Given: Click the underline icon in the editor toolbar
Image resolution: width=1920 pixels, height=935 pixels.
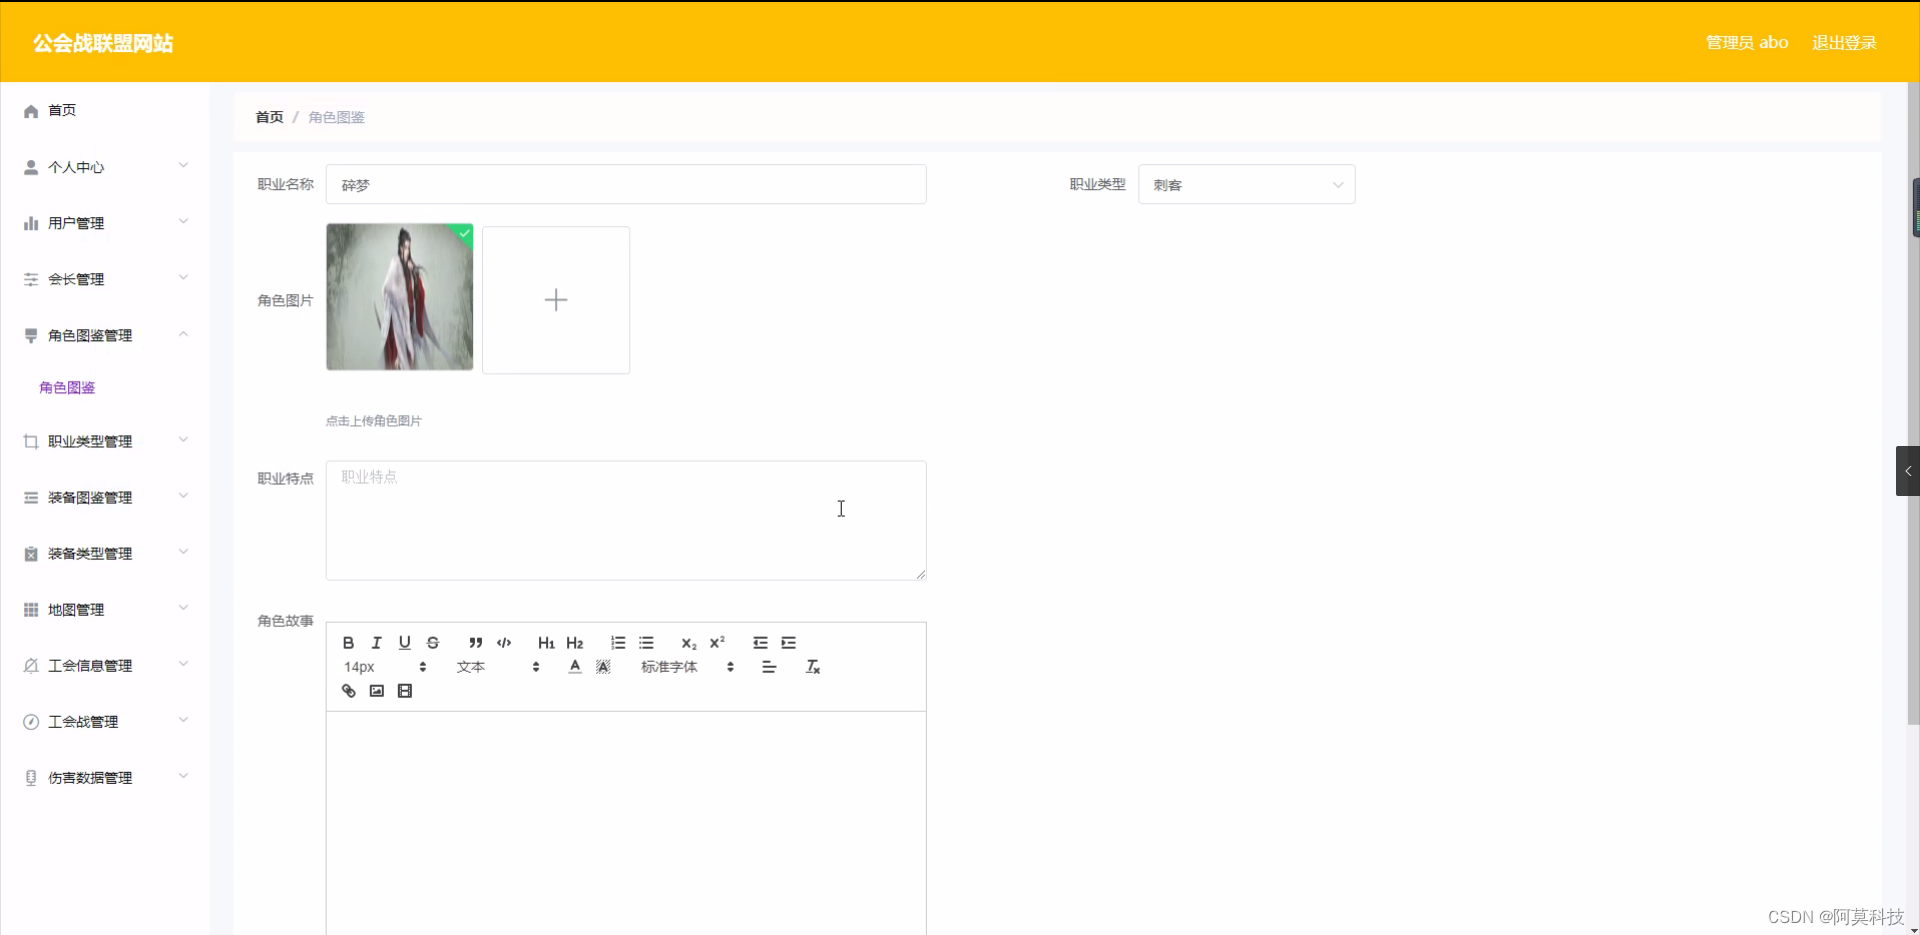Looking at the screenshot, I should pos(405,642).
